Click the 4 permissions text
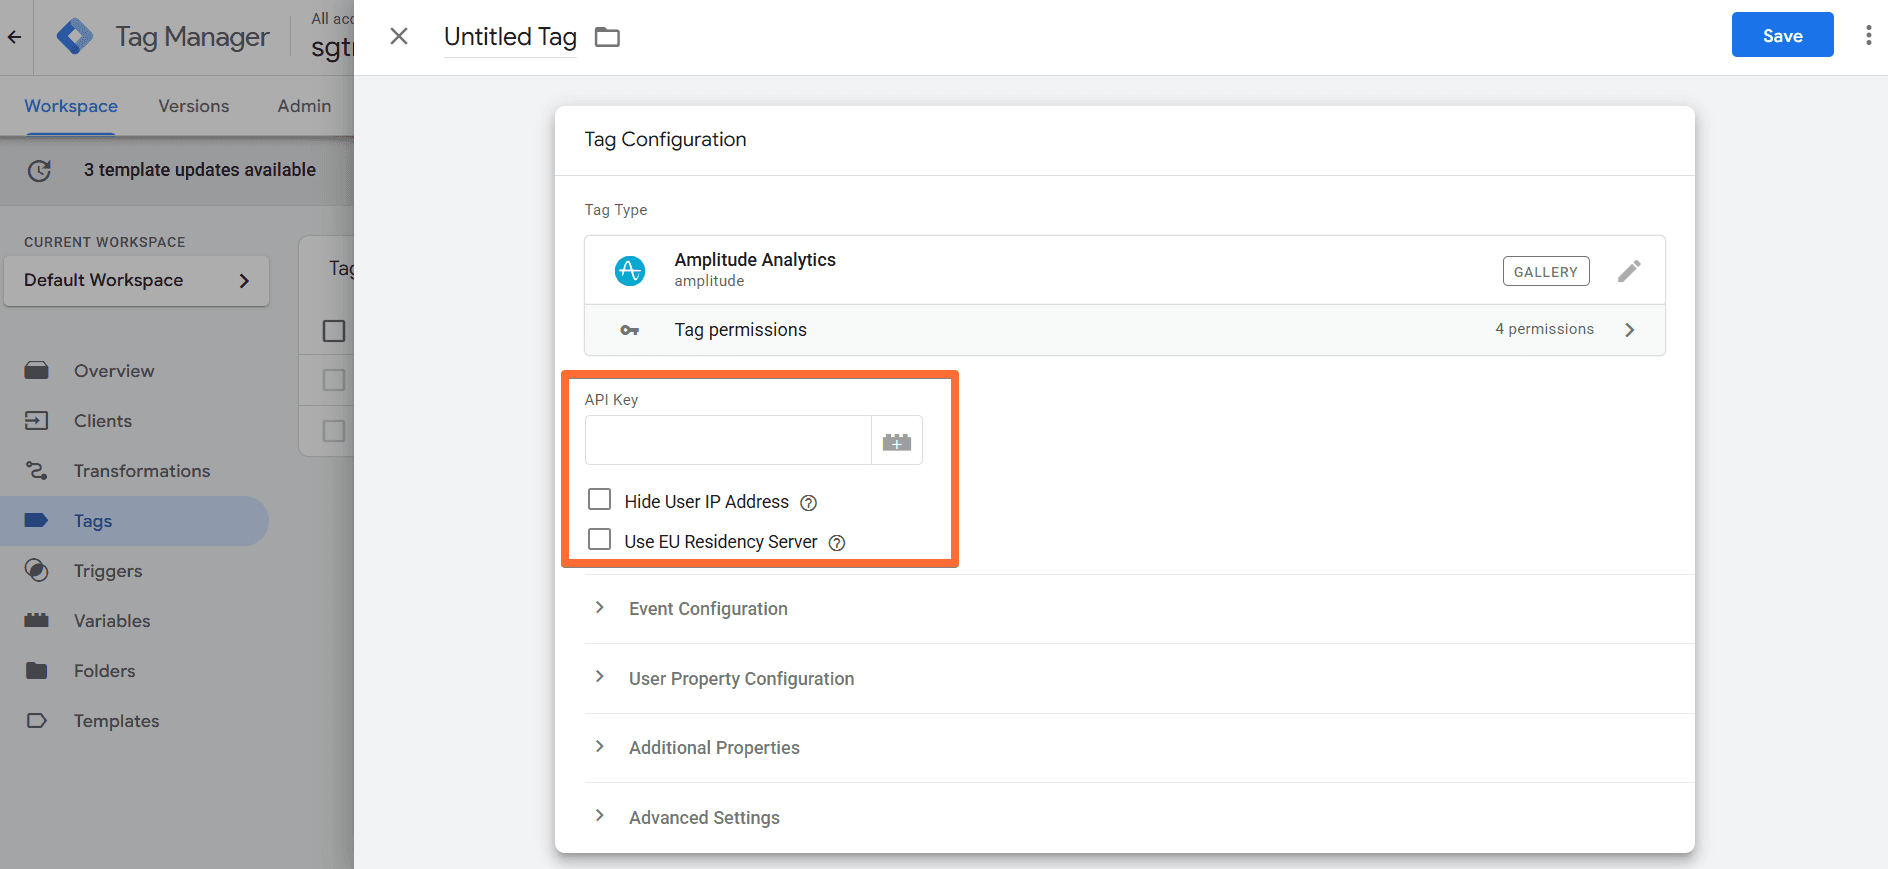 click(1545, 329)
